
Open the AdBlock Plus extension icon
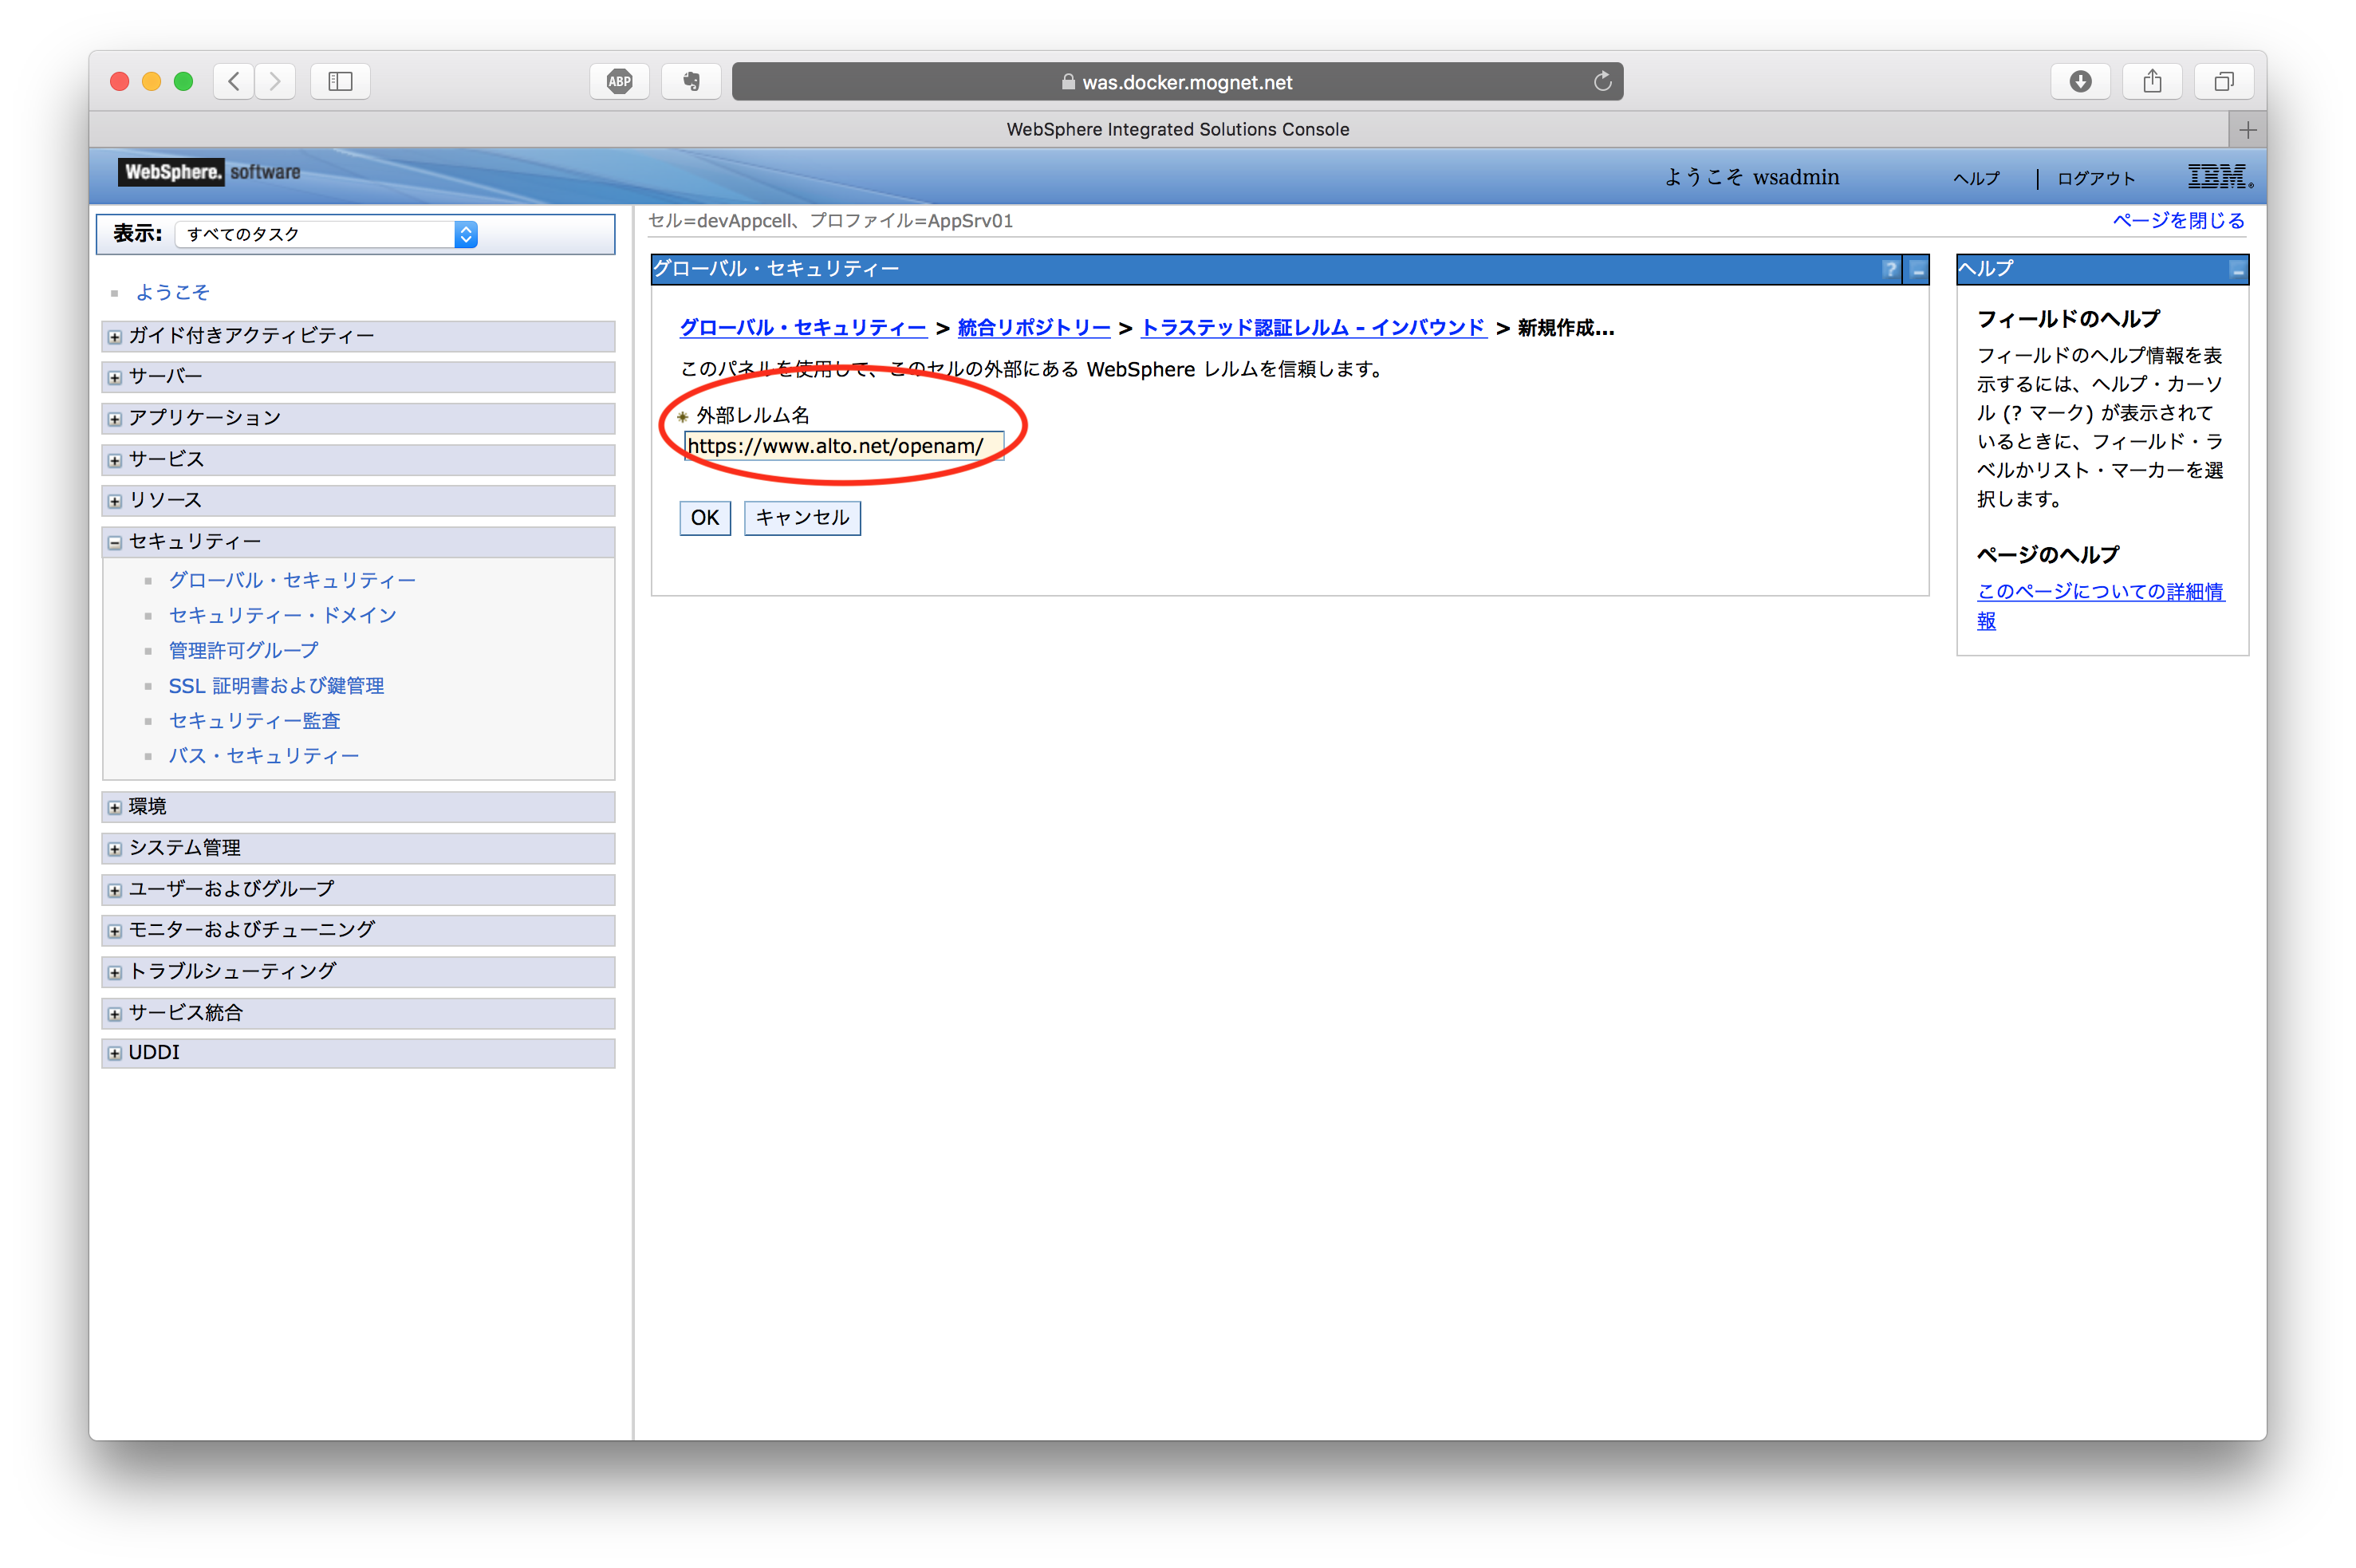[619, 81]
